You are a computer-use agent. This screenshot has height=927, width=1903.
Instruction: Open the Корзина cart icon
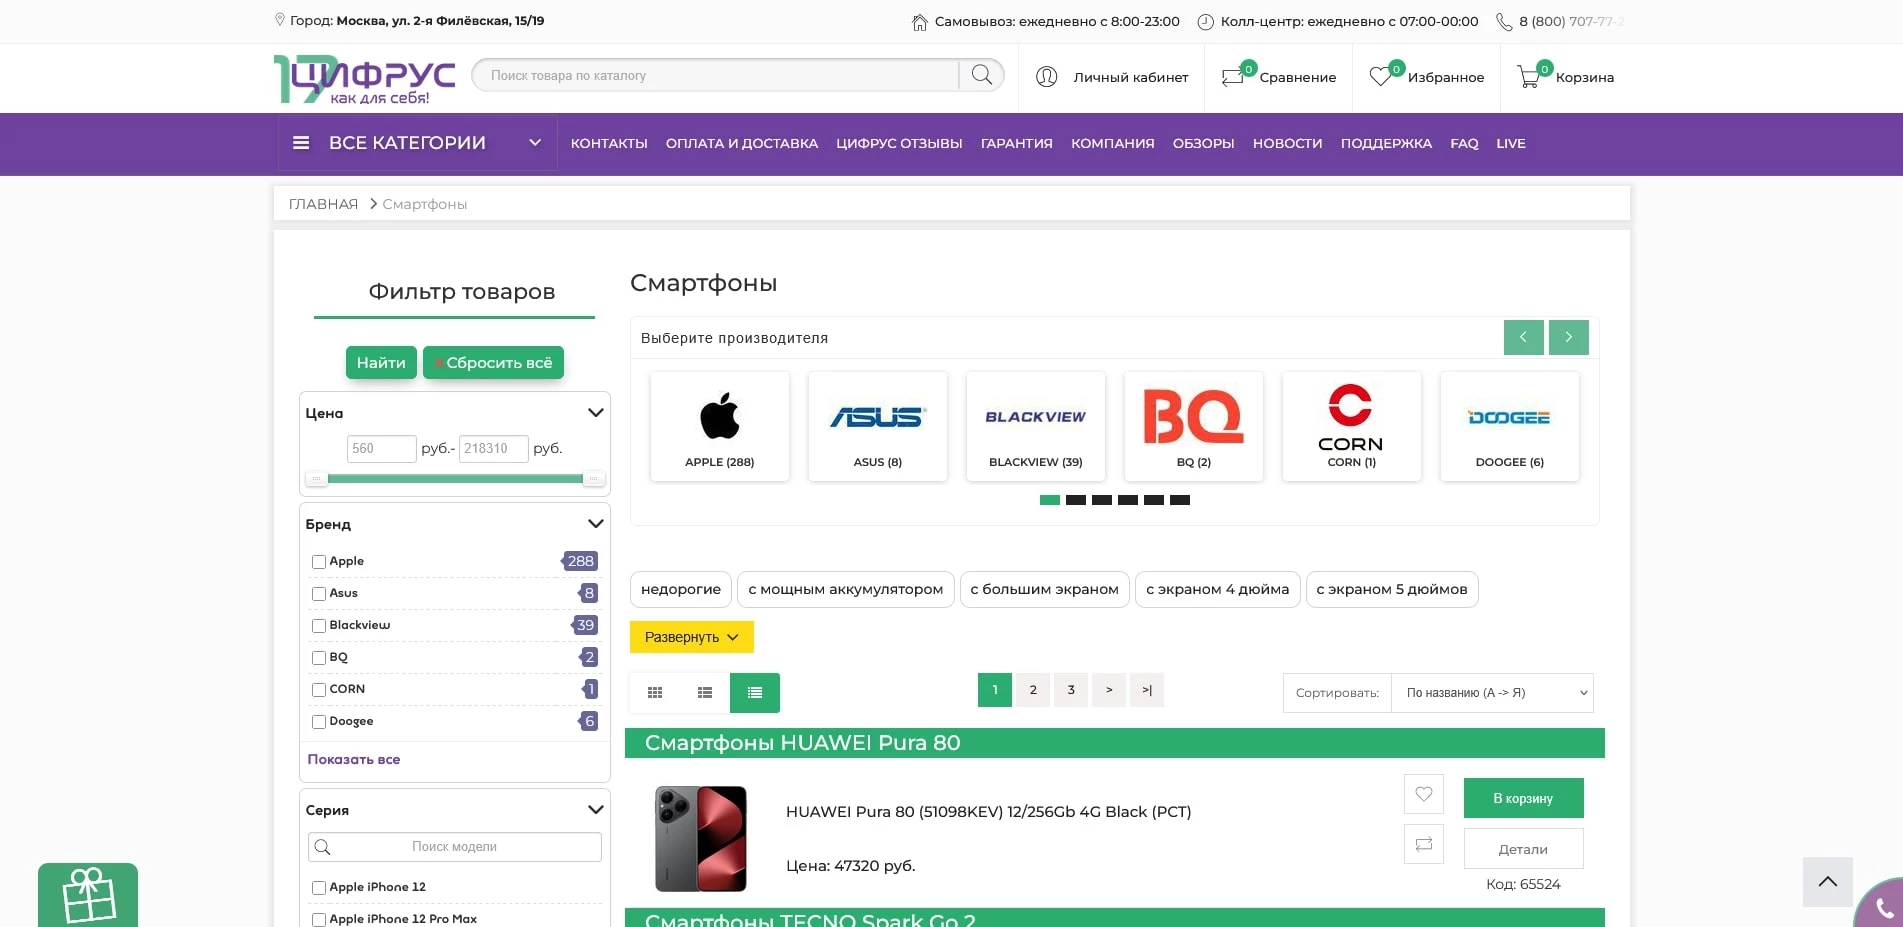pos(1528,76)
